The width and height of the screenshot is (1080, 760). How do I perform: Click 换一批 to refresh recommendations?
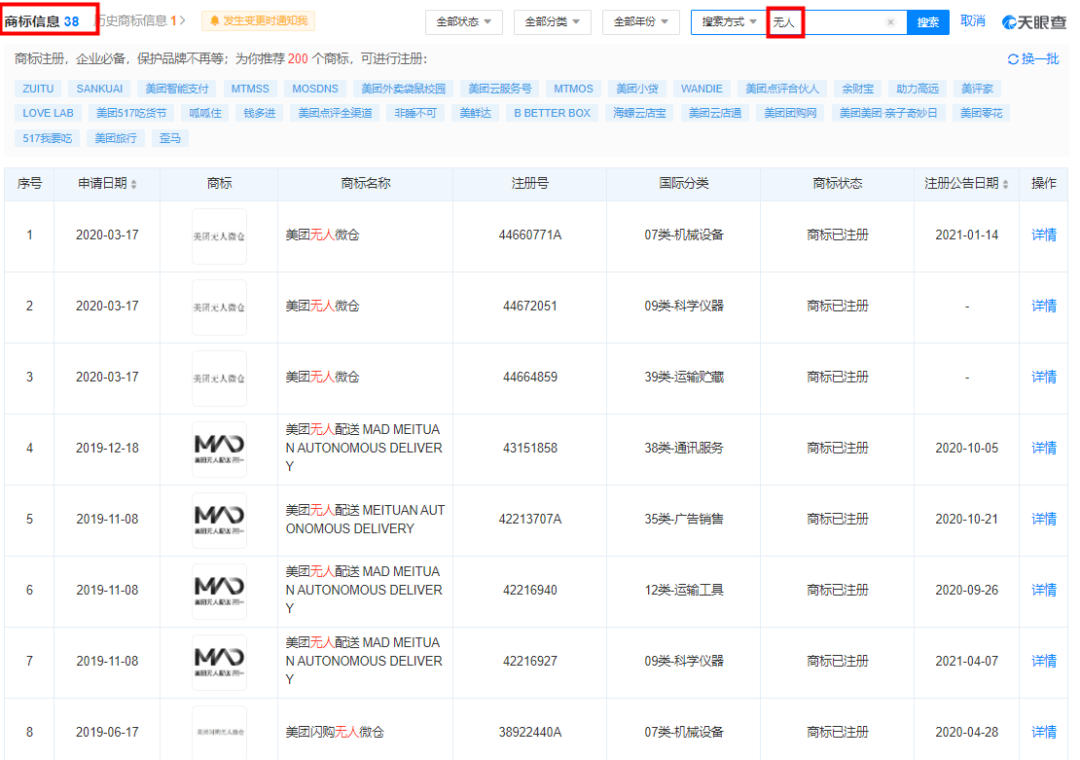pos(1039,59)
